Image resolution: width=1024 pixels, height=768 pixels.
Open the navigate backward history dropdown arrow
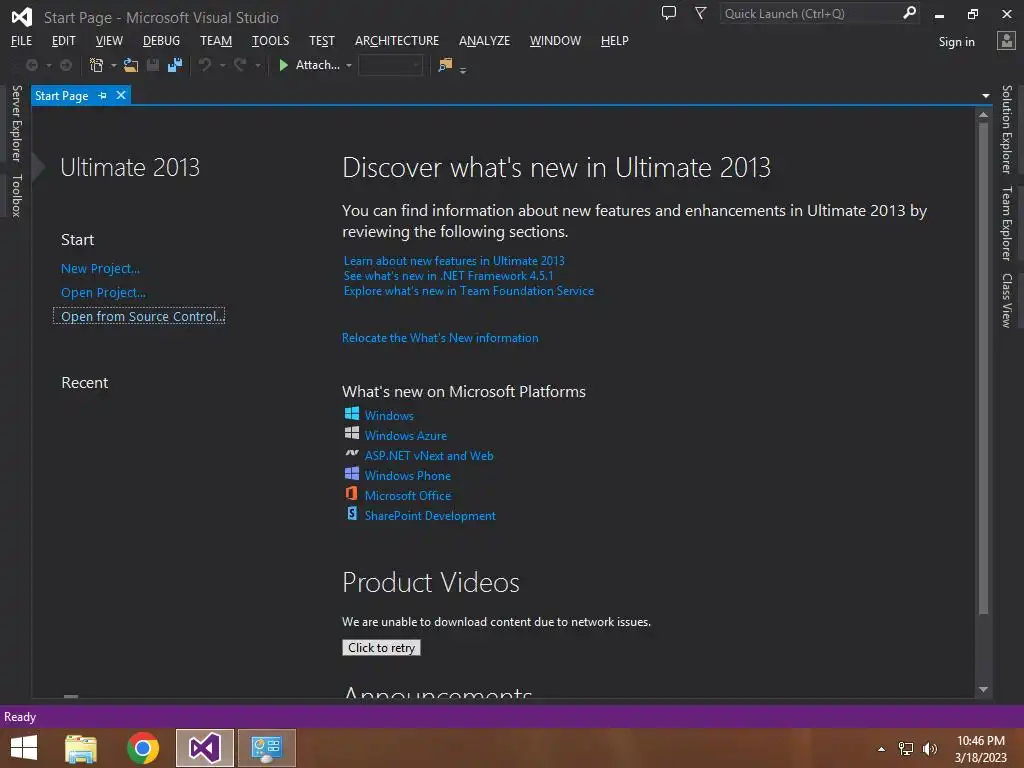click(x=48, y=66)
